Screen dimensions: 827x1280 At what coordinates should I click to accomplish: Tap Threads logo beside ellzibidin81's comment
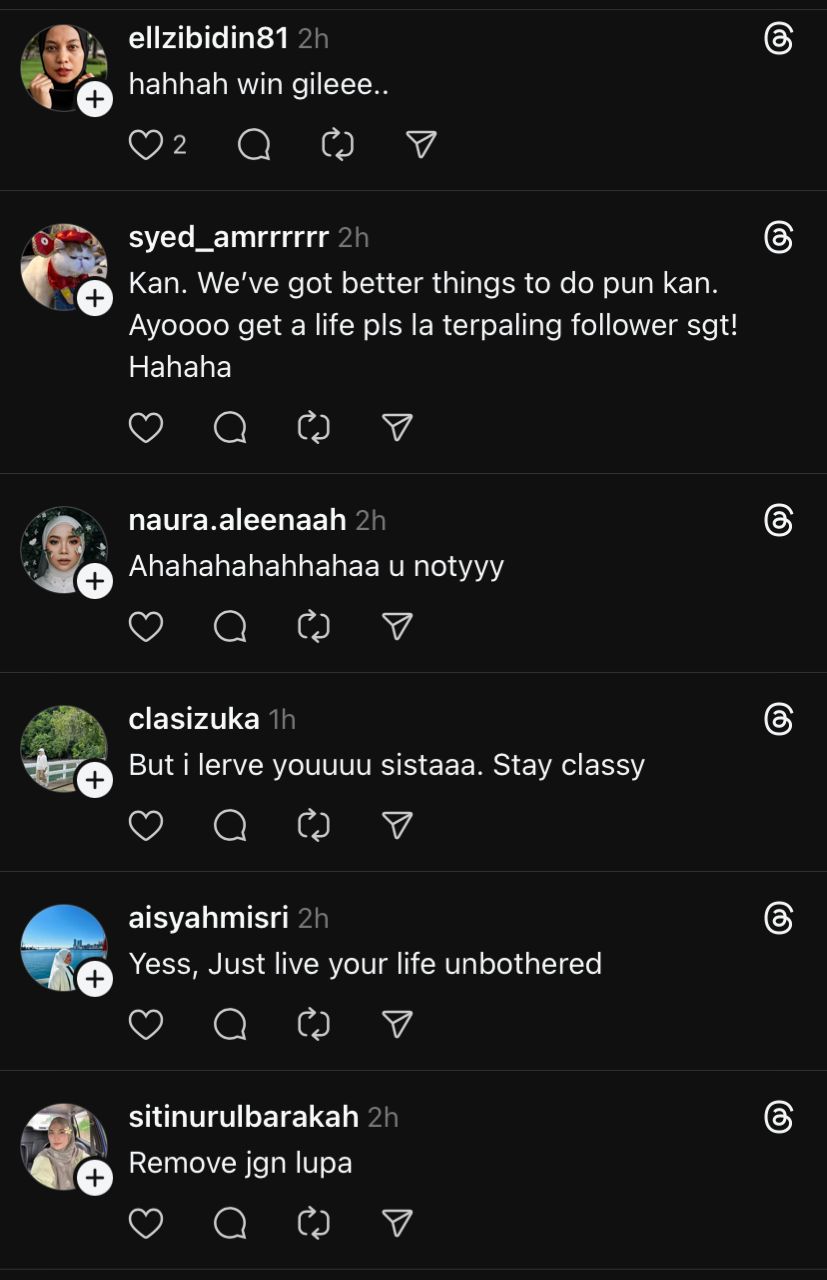tap(778, 39)
